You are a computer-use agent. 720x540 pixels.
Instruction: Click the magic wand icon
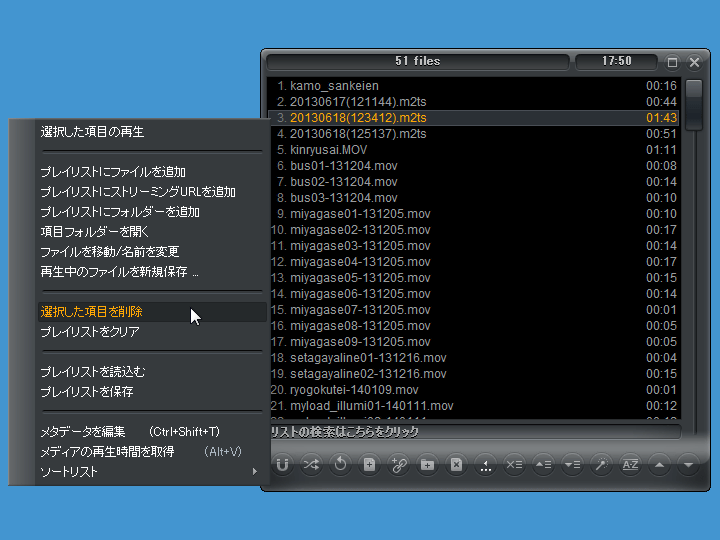[601, 465]
